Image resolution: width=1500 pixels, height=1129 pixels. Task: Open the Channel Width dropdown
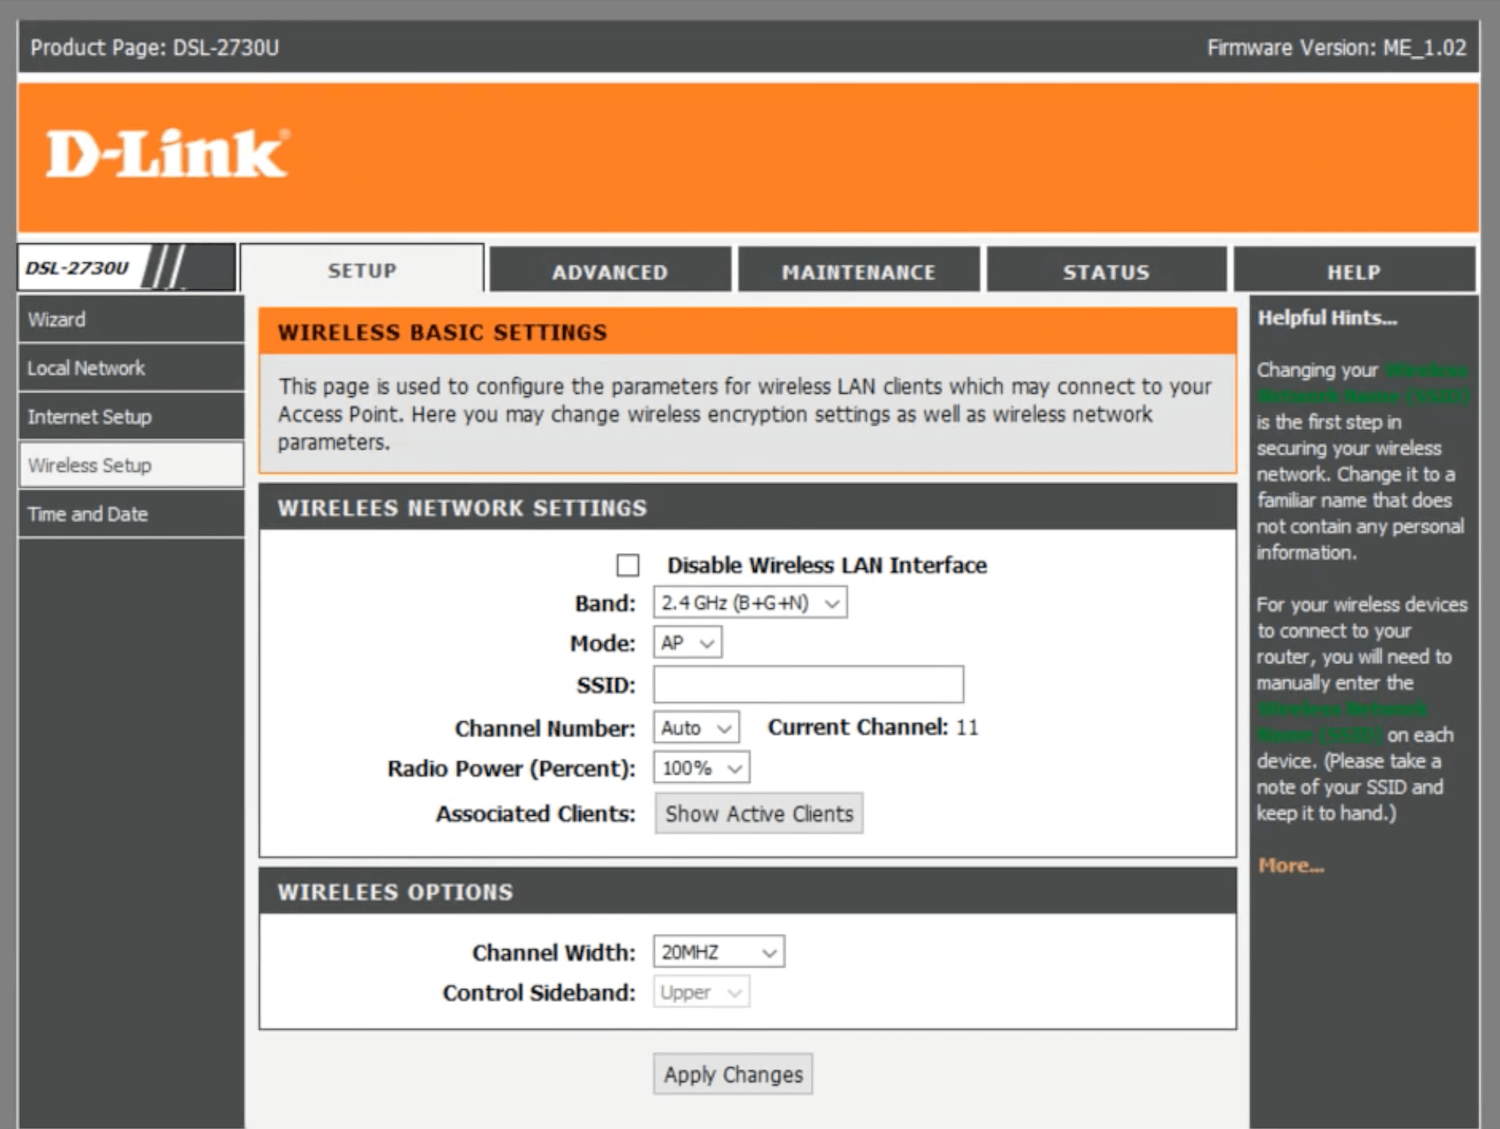pos(718,952)
